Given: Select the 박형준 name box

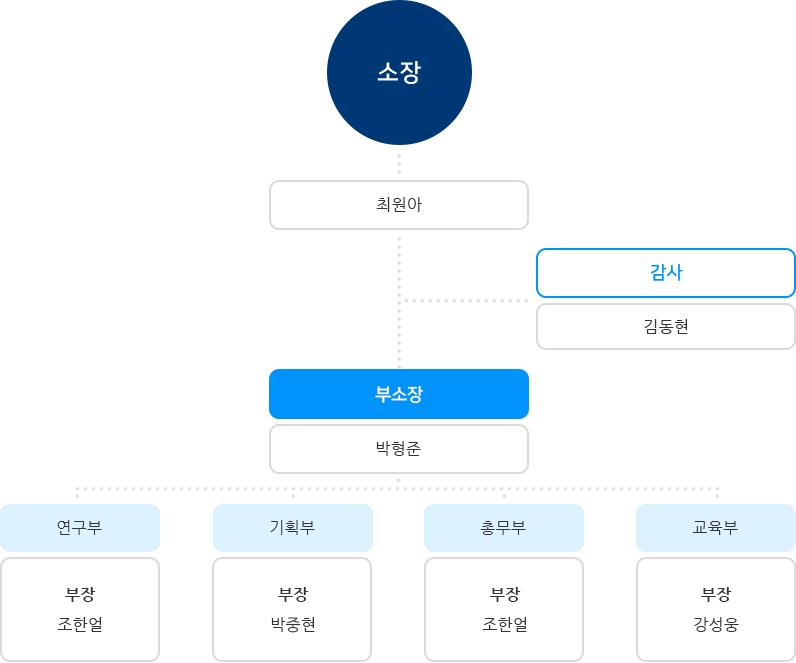Looking at the screenshot, I should coord(399,449).
